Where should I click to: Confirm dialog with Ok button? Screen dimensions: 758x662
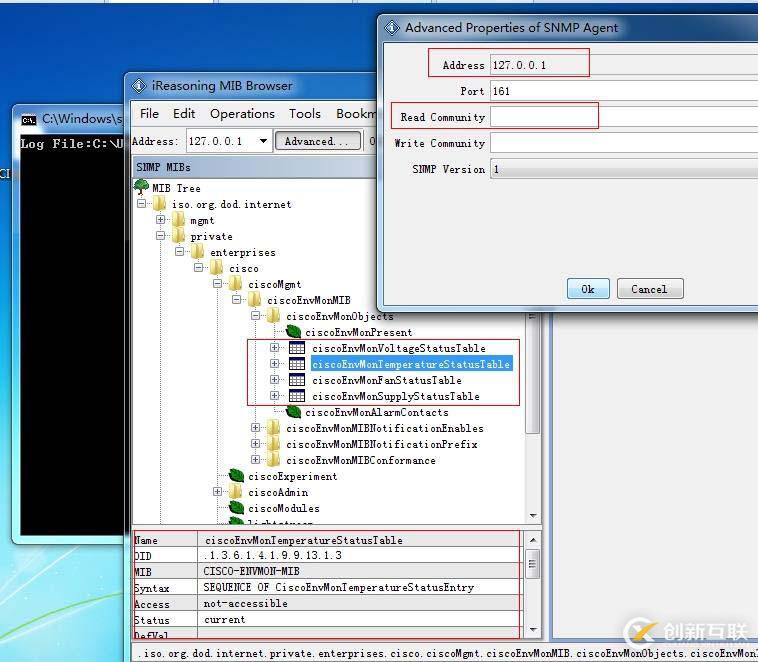pos(588,289)
